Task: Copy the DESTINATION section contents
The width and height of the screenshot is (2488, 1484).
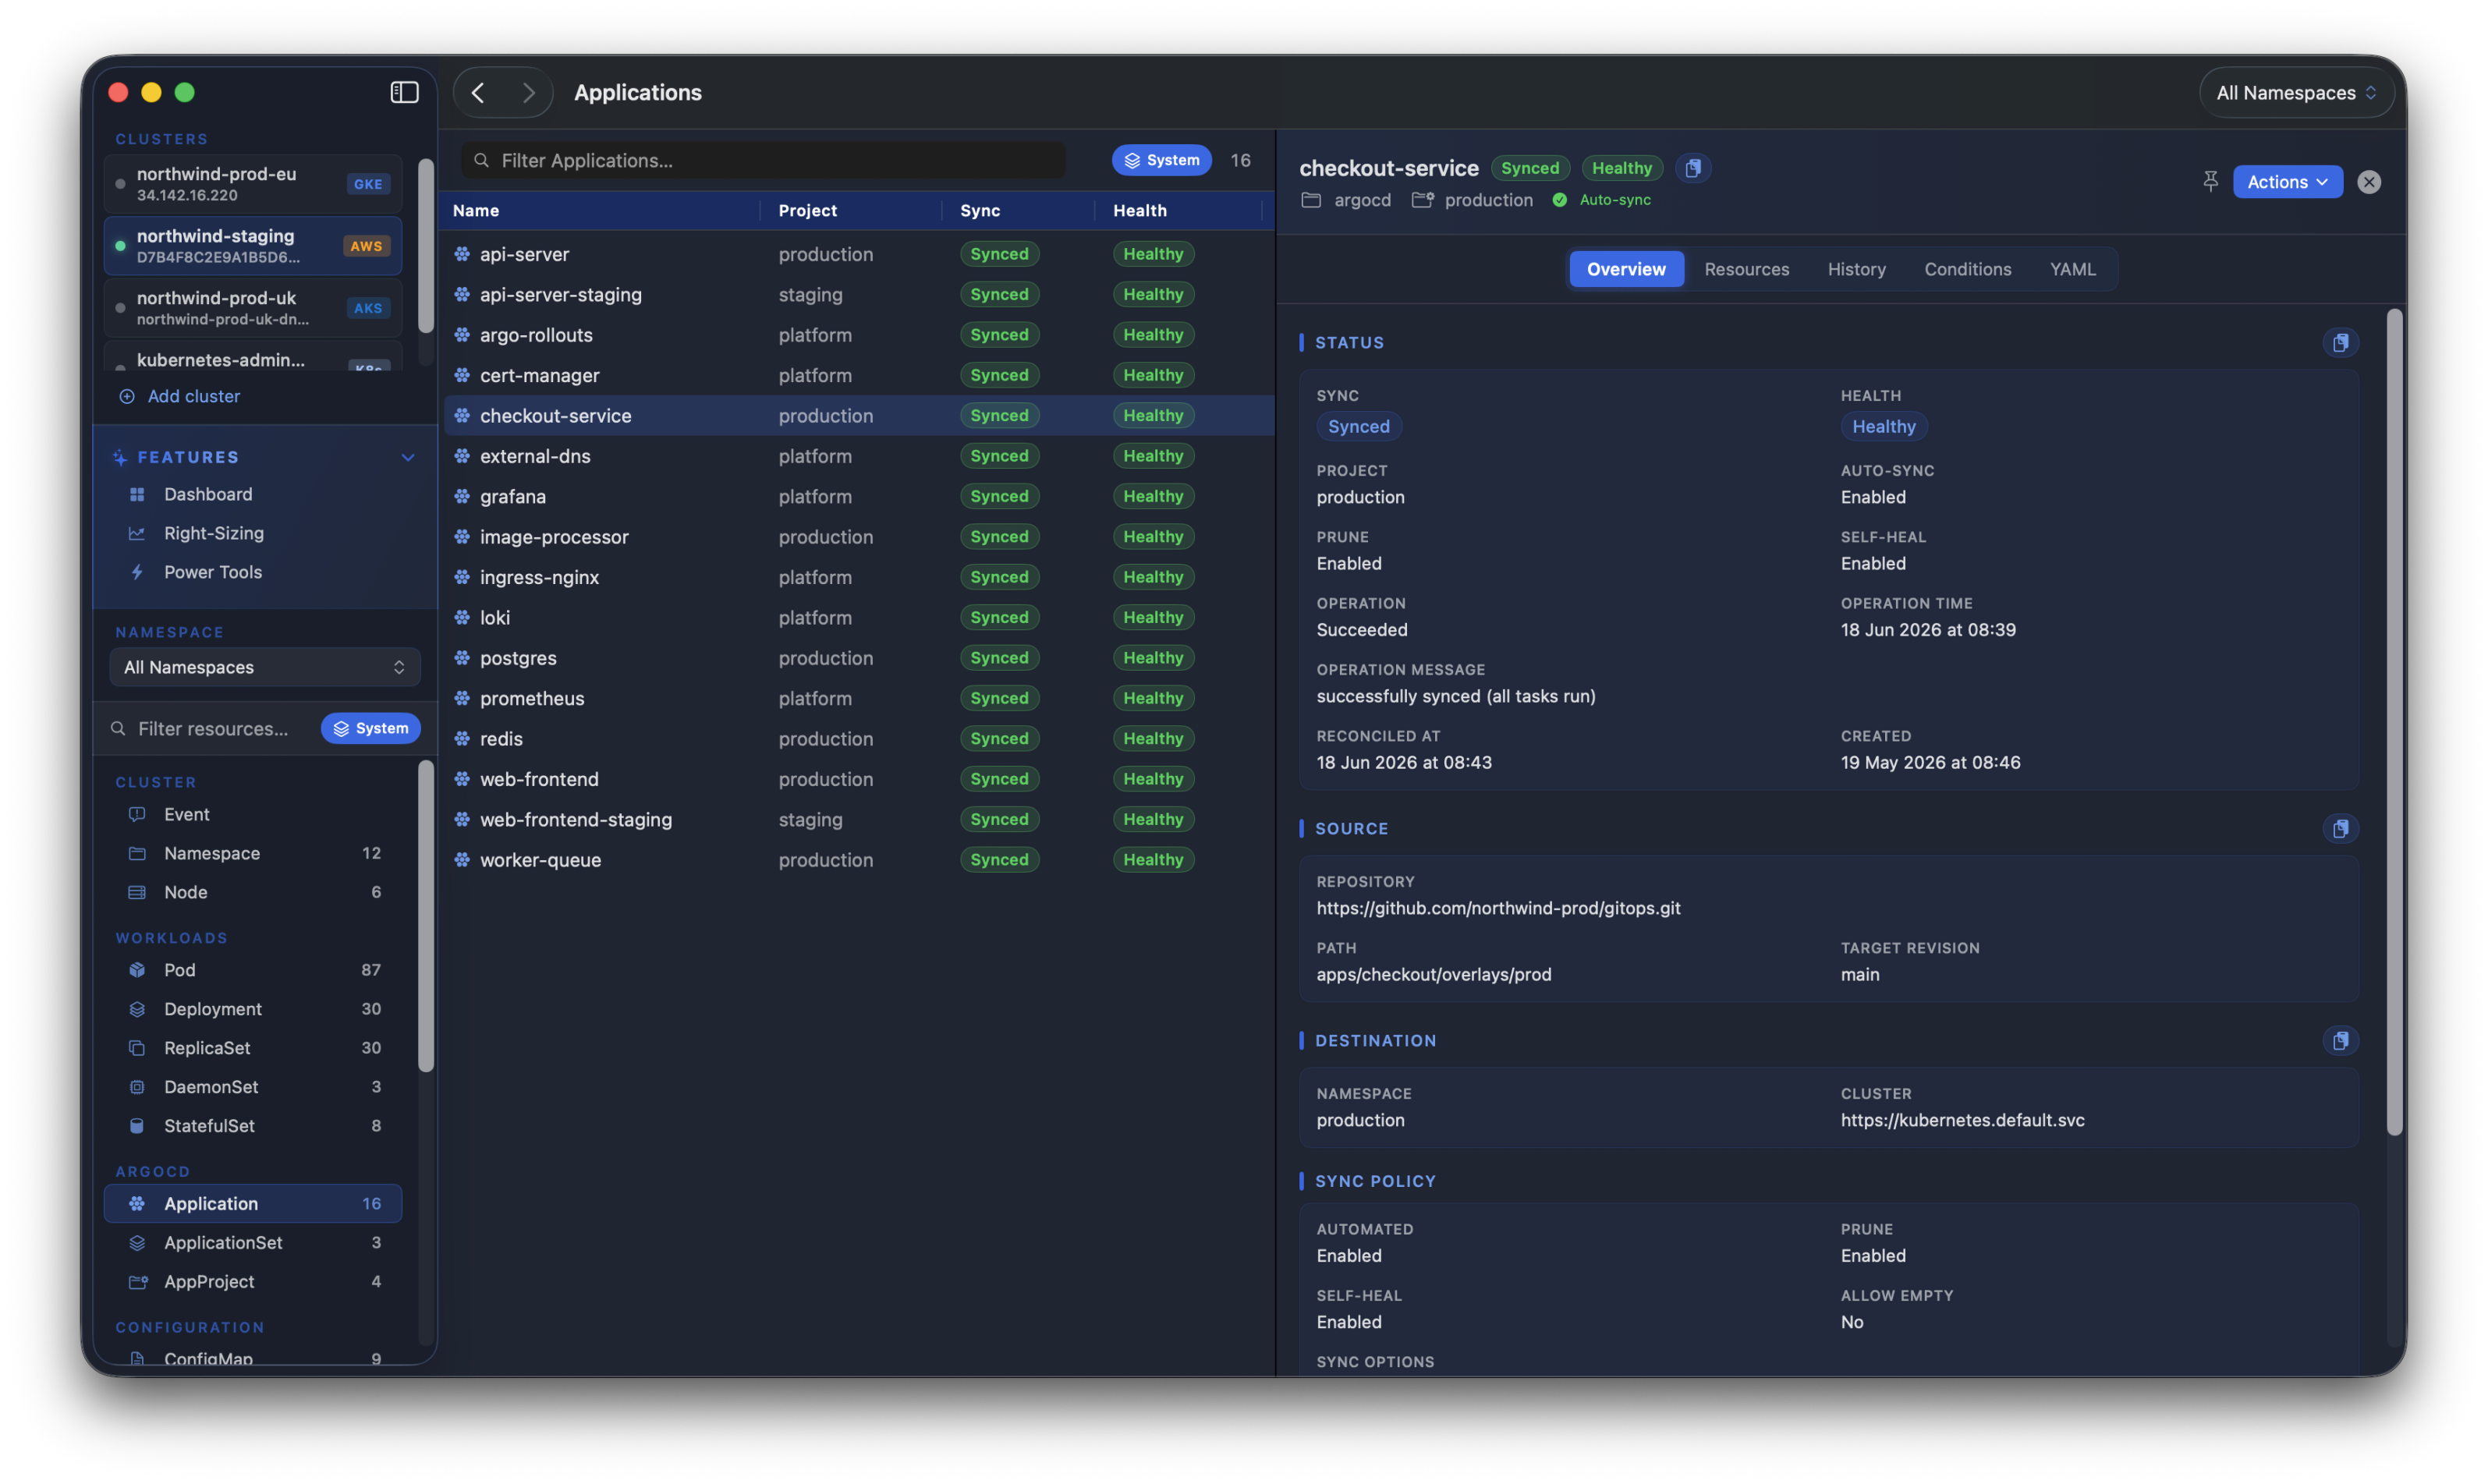Action: coord(2340,1041)
